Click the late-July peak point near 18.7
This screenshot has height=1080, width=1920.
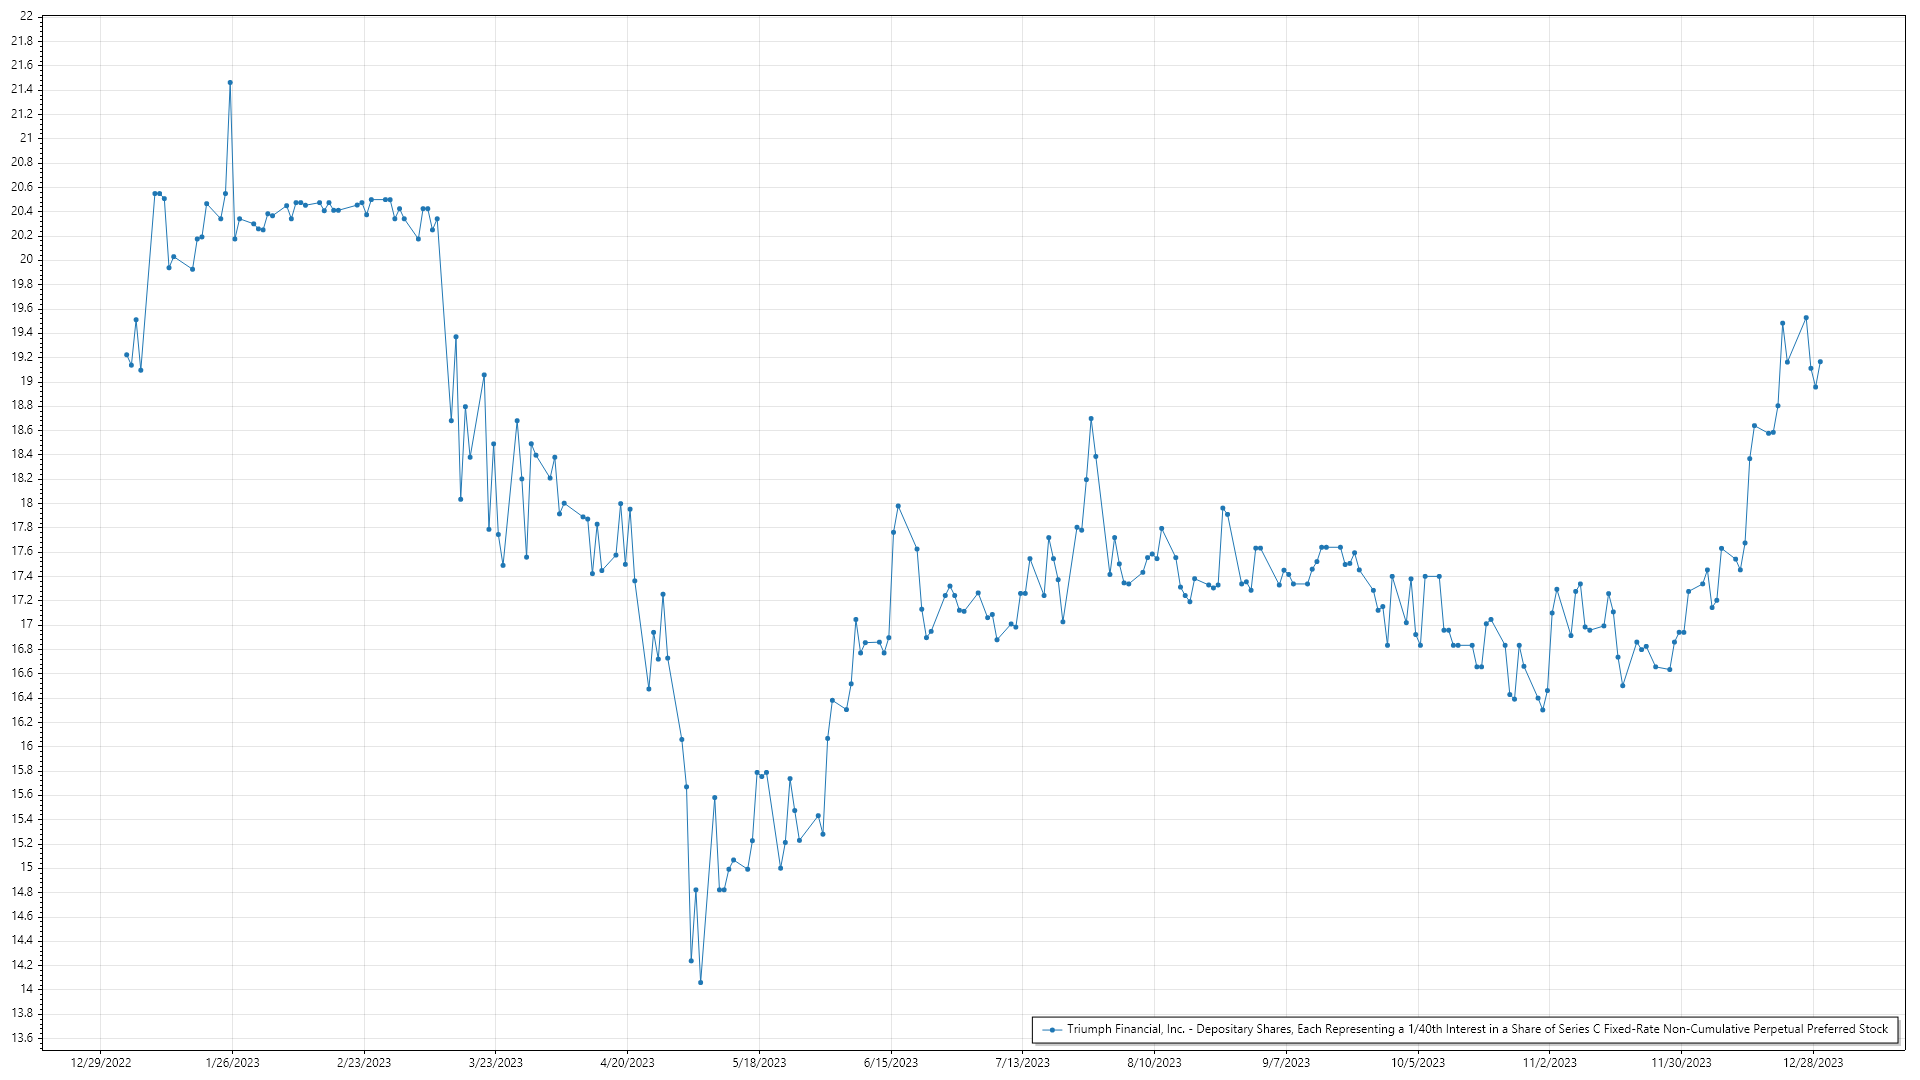(x=1091, y=419)
